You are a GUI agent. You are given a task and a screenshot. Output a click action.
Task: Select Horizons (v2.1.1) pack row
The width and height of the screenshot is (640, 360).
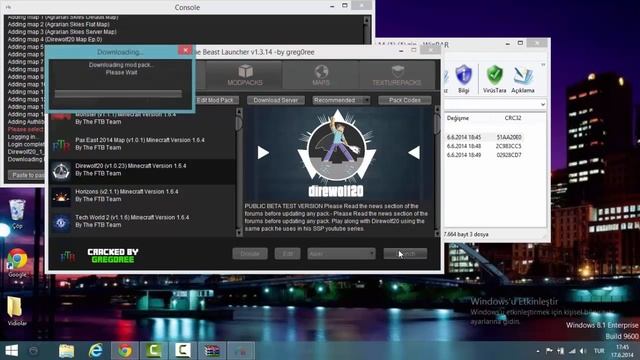click(x=142, y=196)
